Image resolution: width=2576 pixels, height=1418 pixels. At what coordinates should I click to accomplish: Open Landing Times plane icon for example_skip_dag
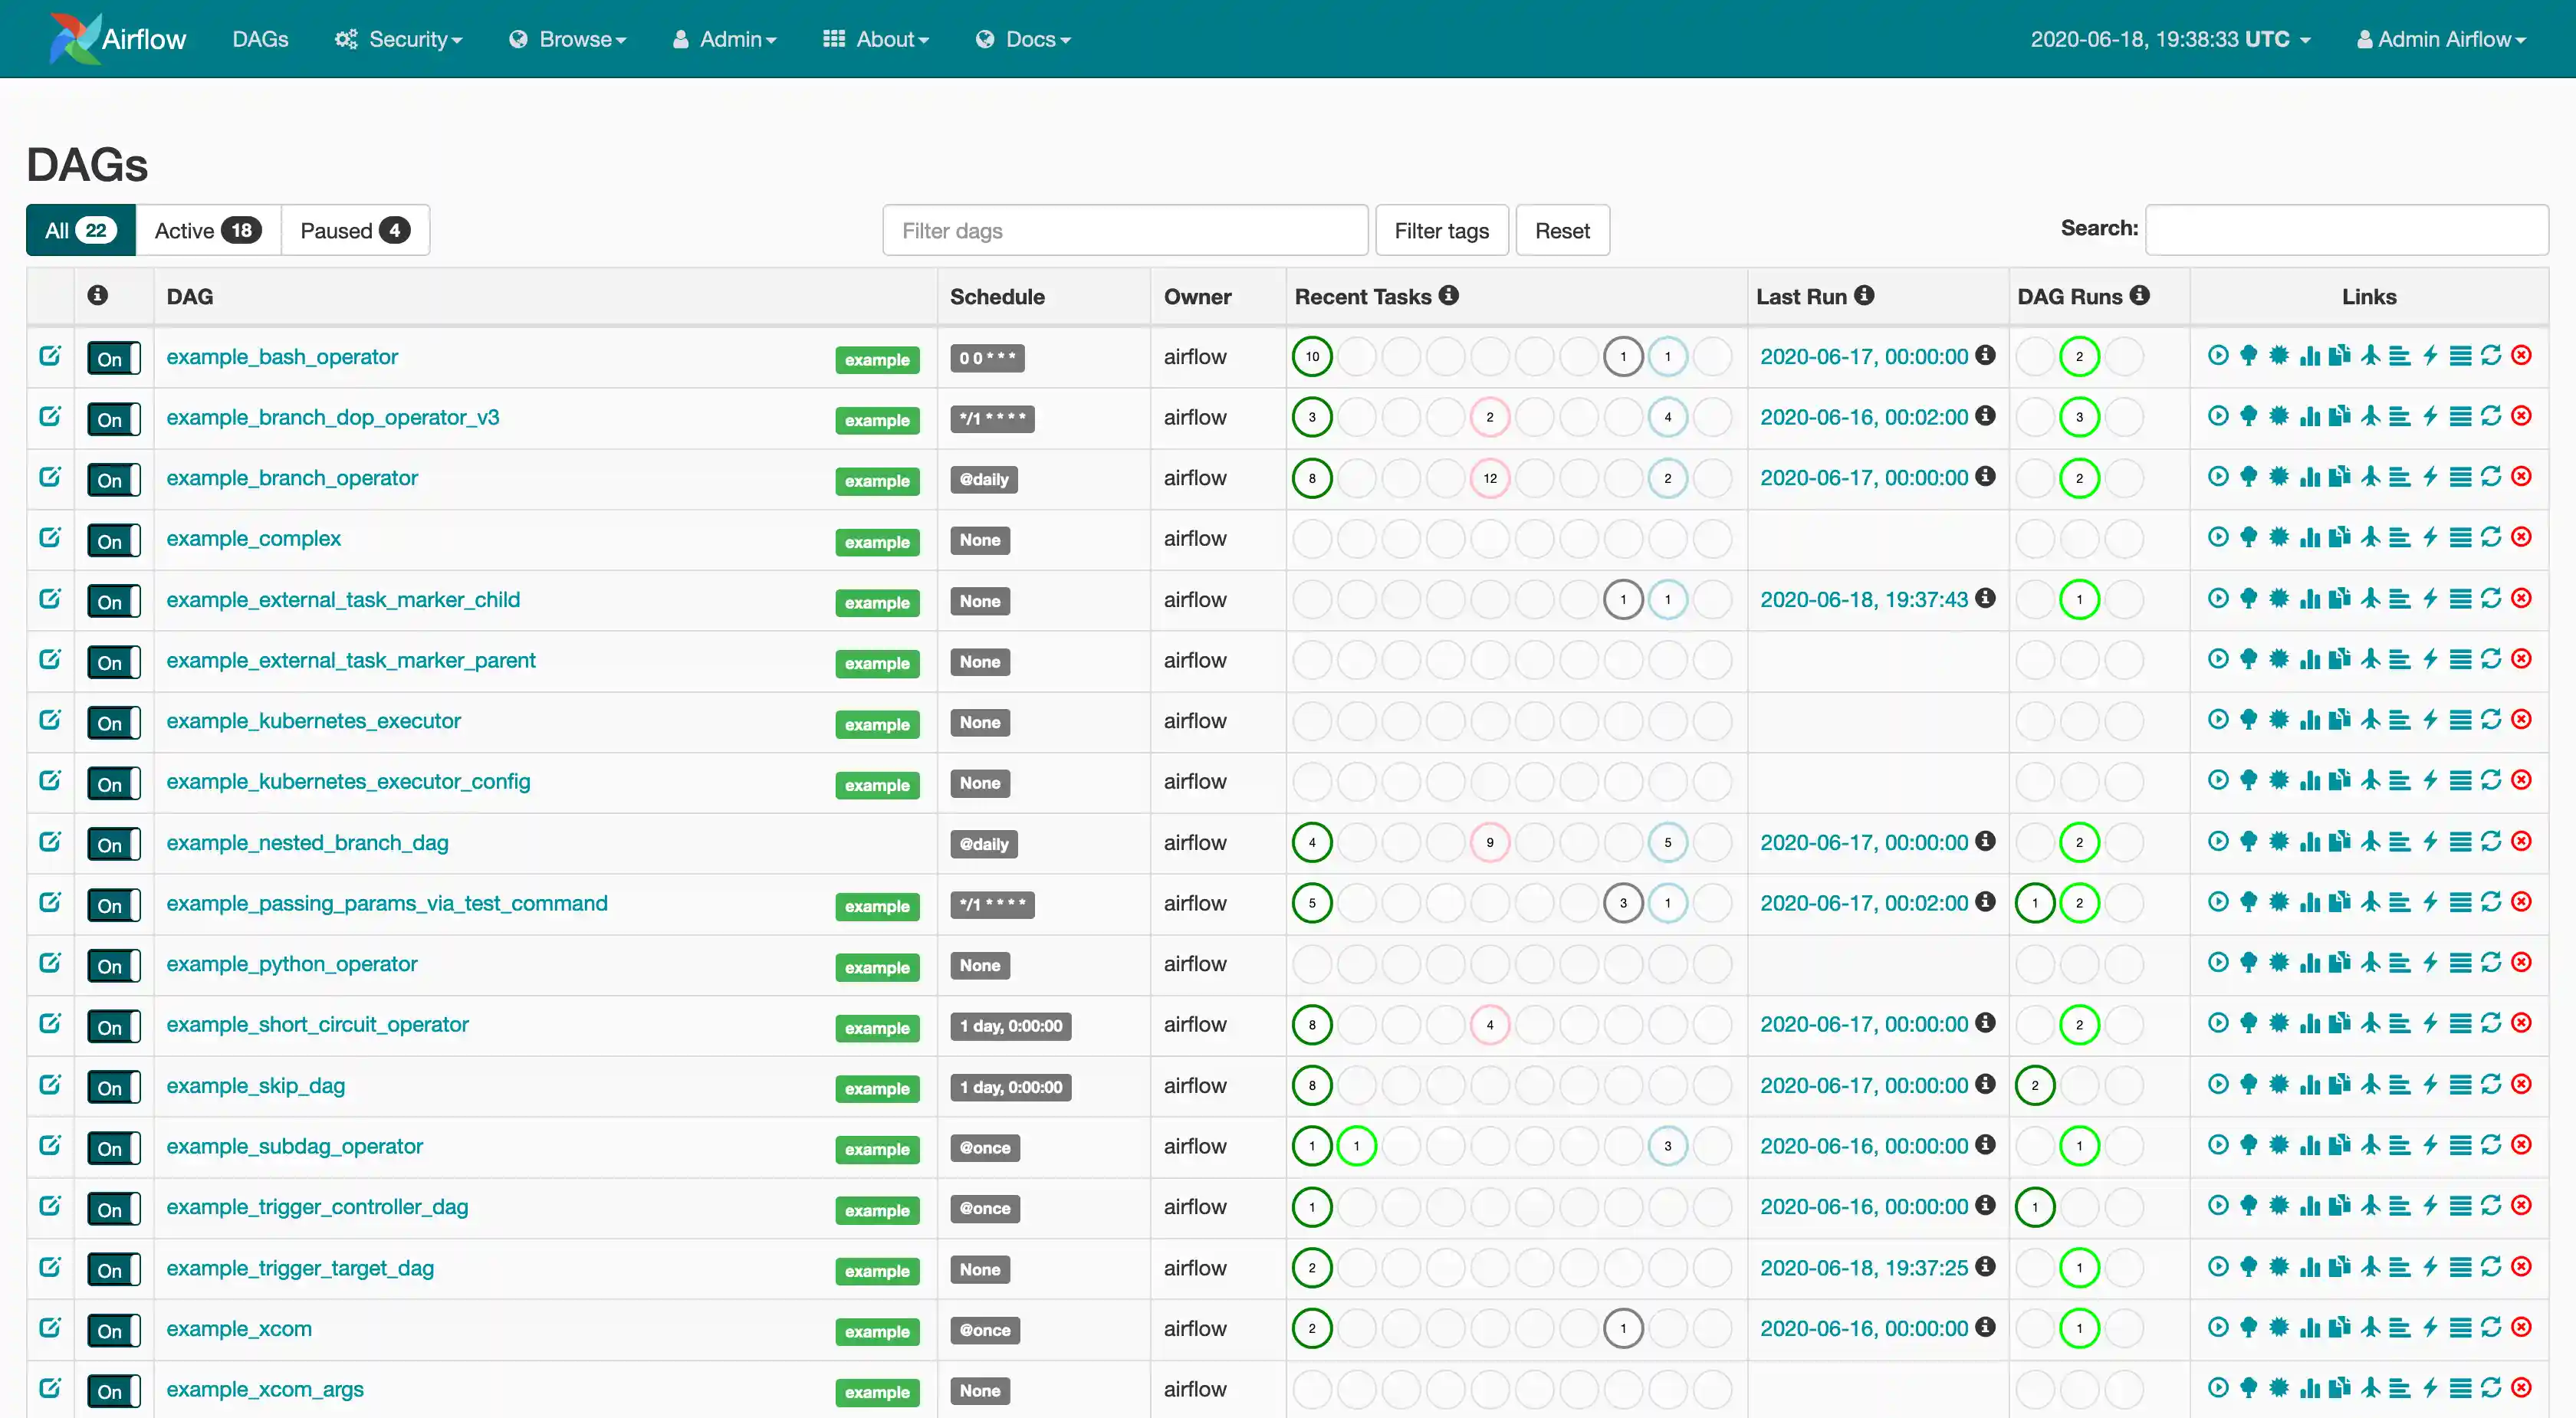point(2370,1084)
